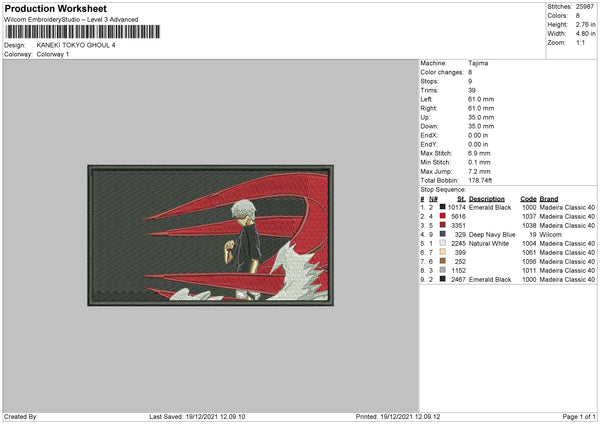Click the Page 1 of 1 label

579,417
